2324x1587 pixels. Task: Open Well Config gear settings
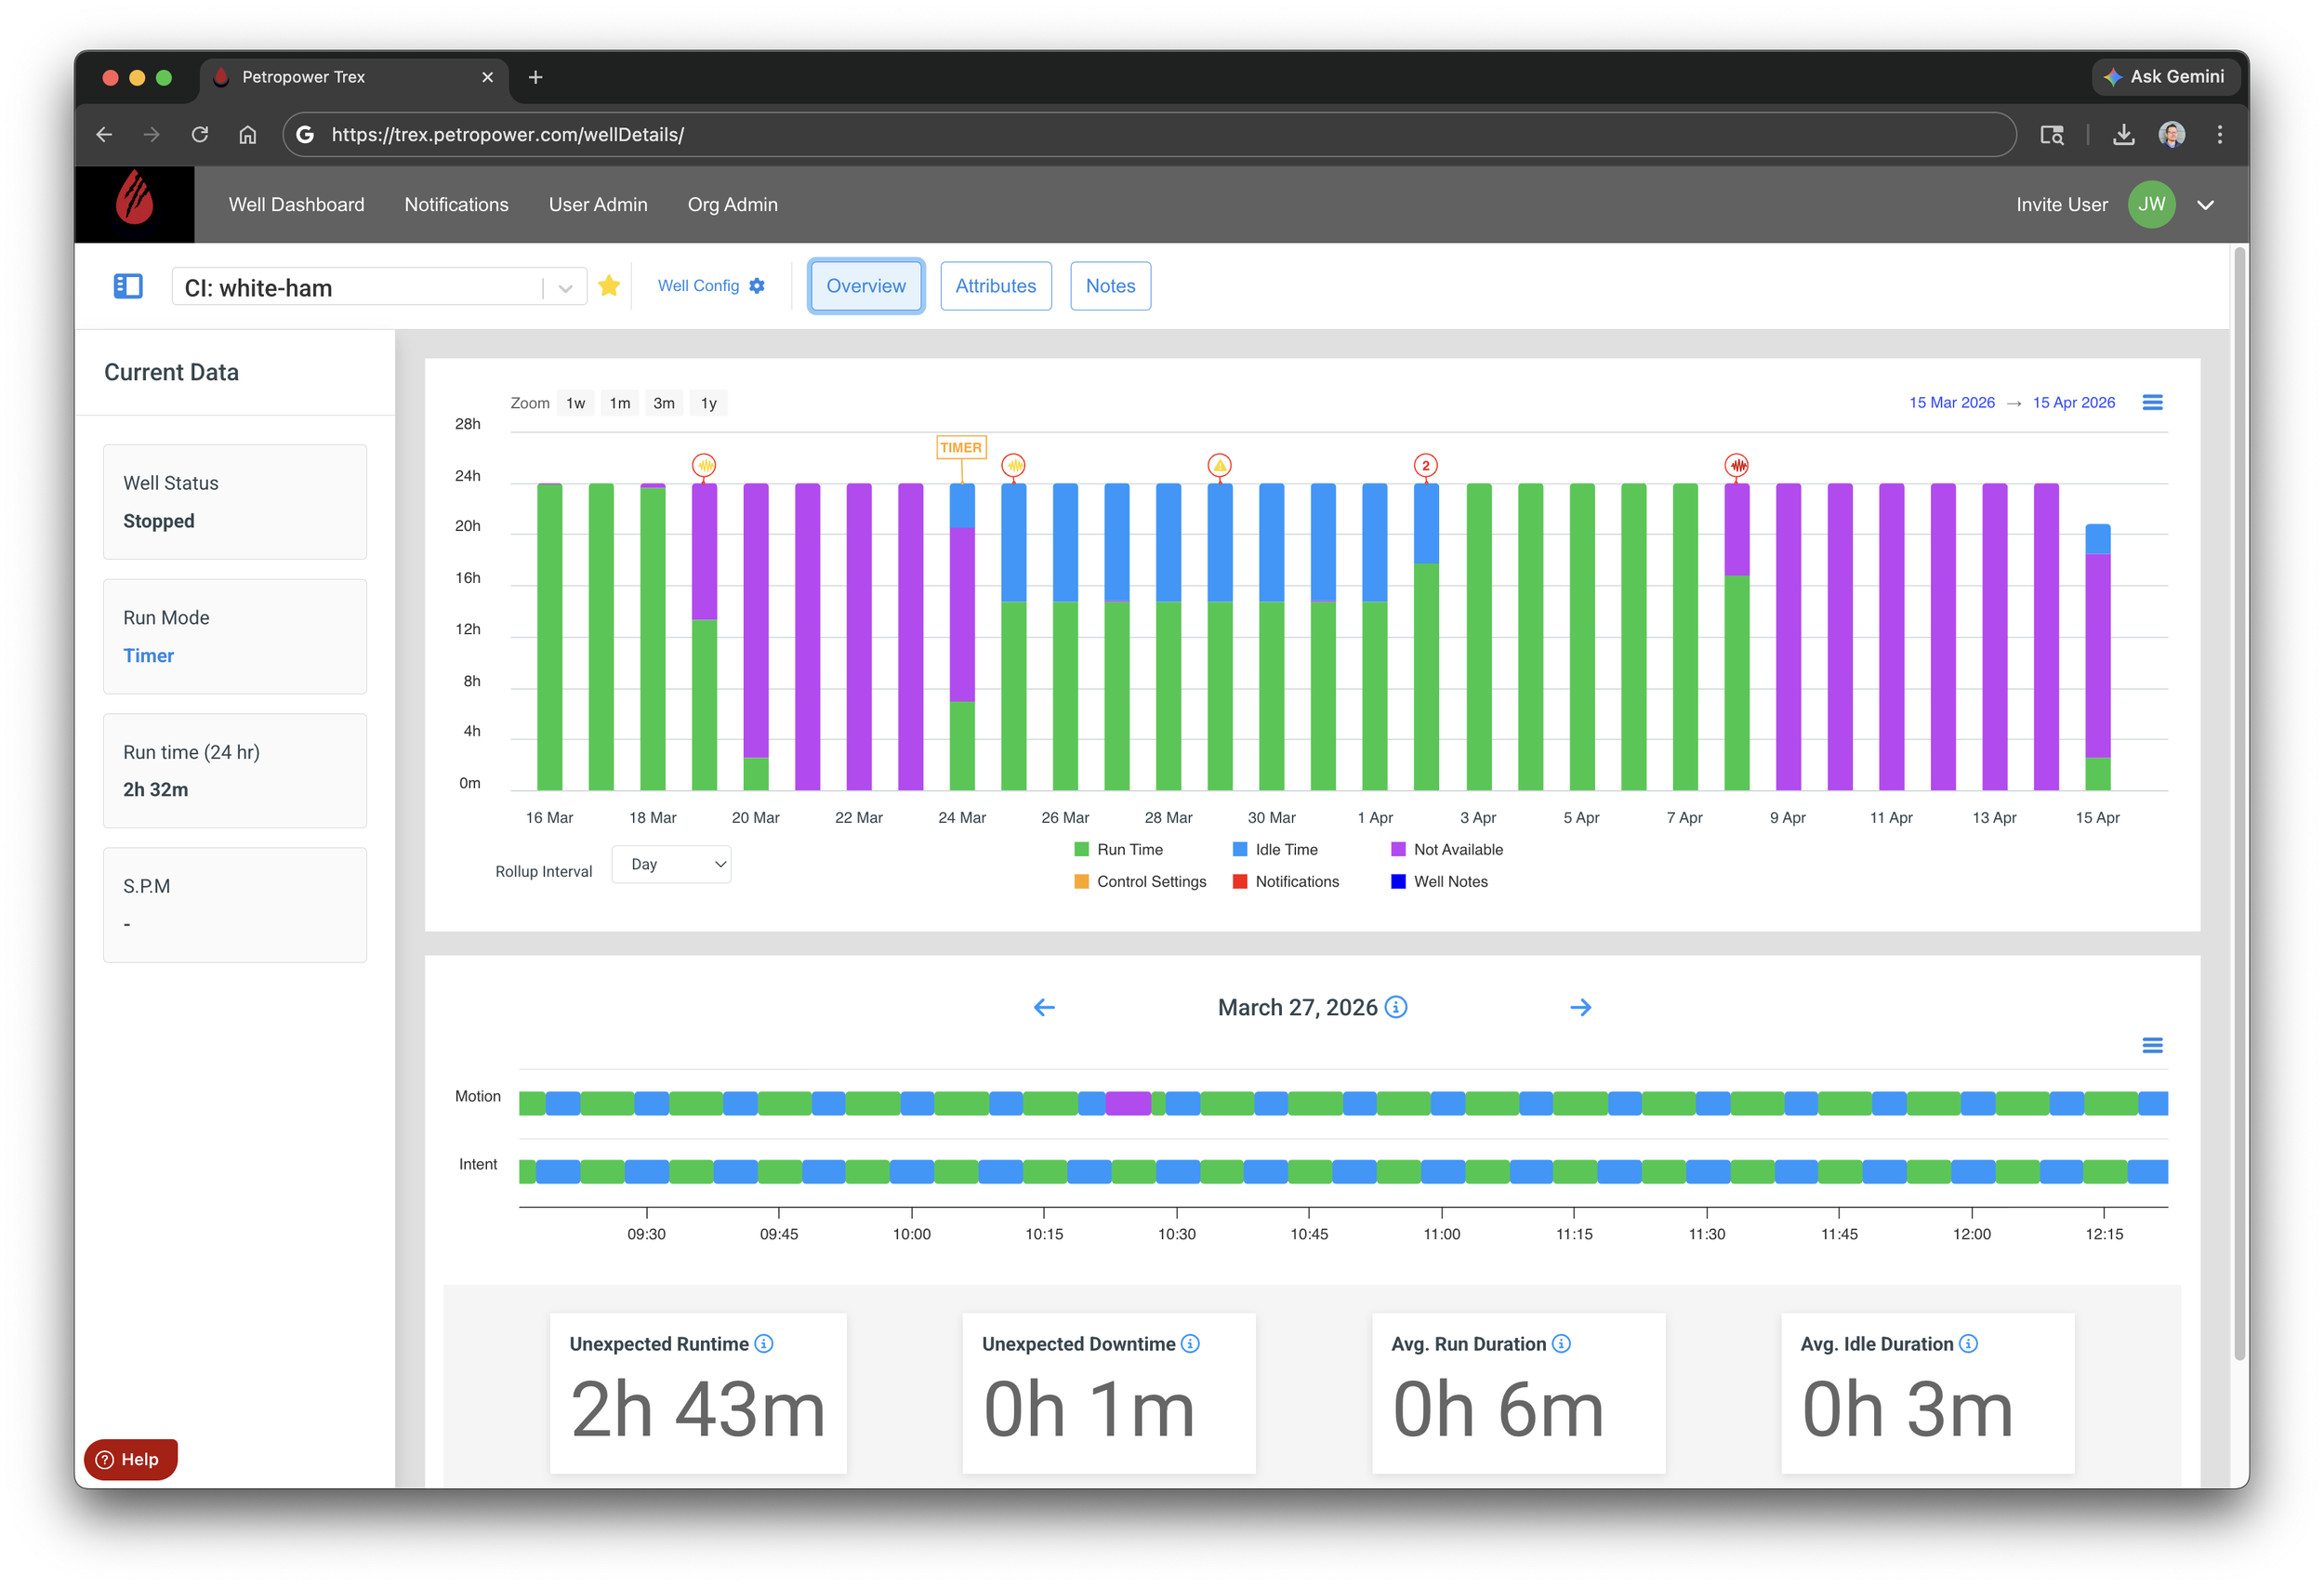(757, 286)
